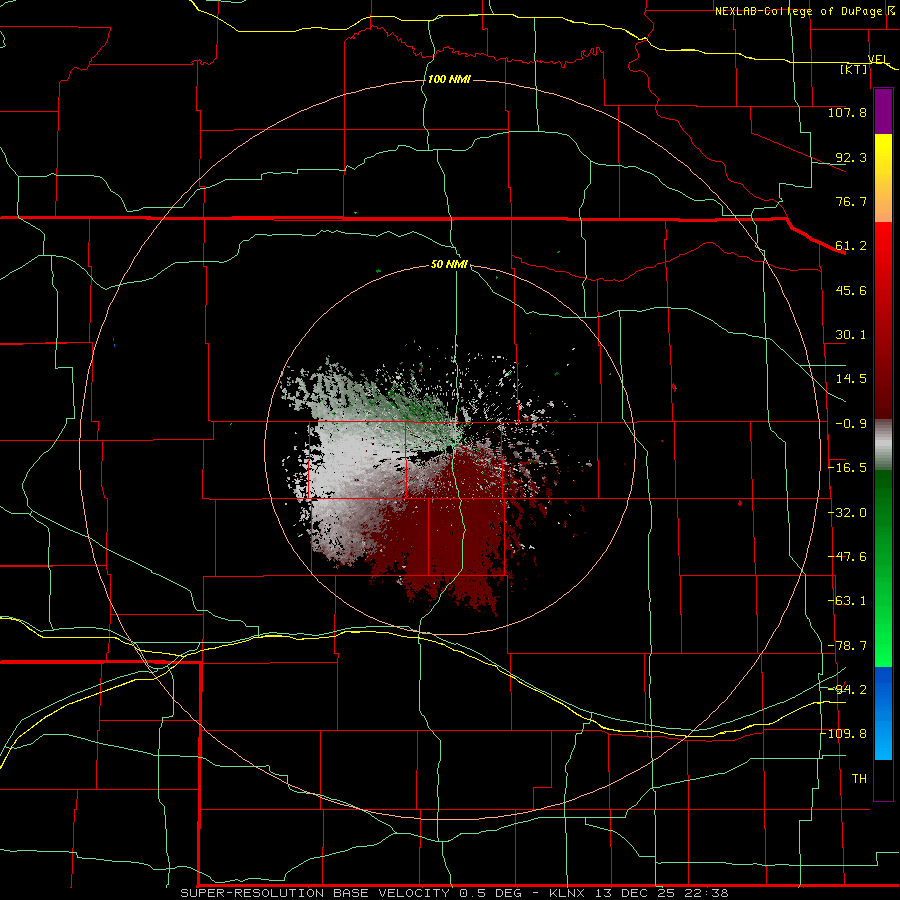Click the 14.5 legend value
900x900 pixels.
click(851, 379)
